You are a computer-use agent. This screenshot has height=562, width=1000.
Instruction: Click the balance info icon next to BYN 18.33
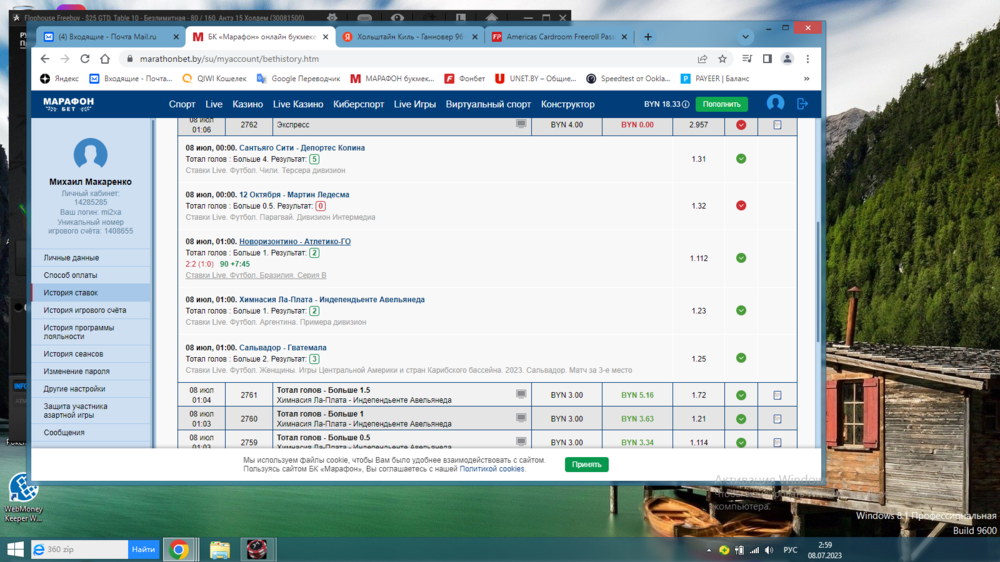pos(685,104)
